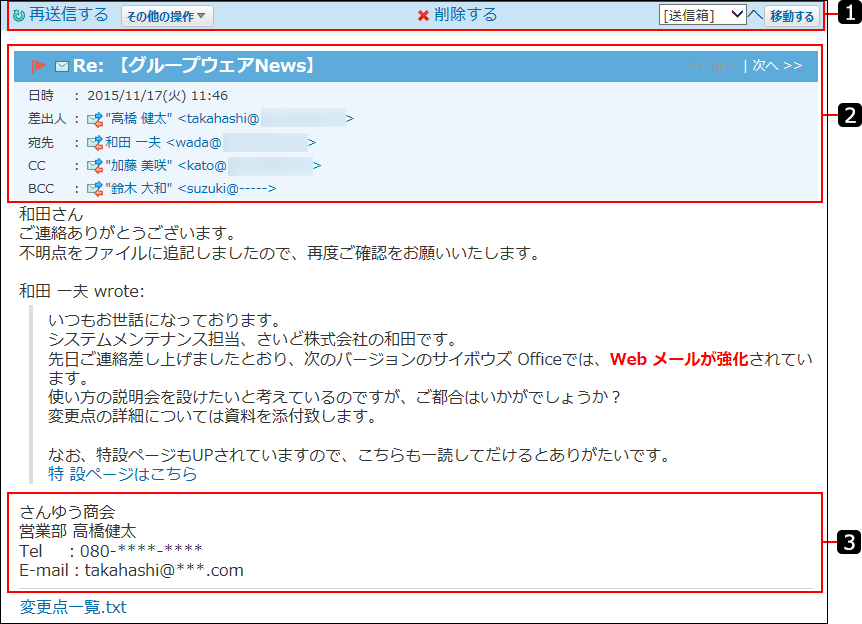Viewport: 862px width, 624px height.
Task: Click the address-book icon next to 鈴木 大和
Action: tap(95, 189)
